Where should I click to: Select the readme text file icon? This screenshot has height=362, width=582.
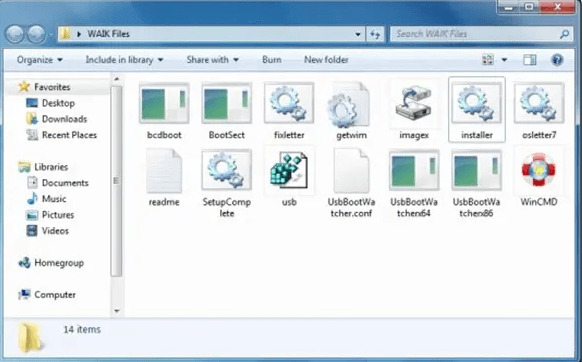click(164, 171)
